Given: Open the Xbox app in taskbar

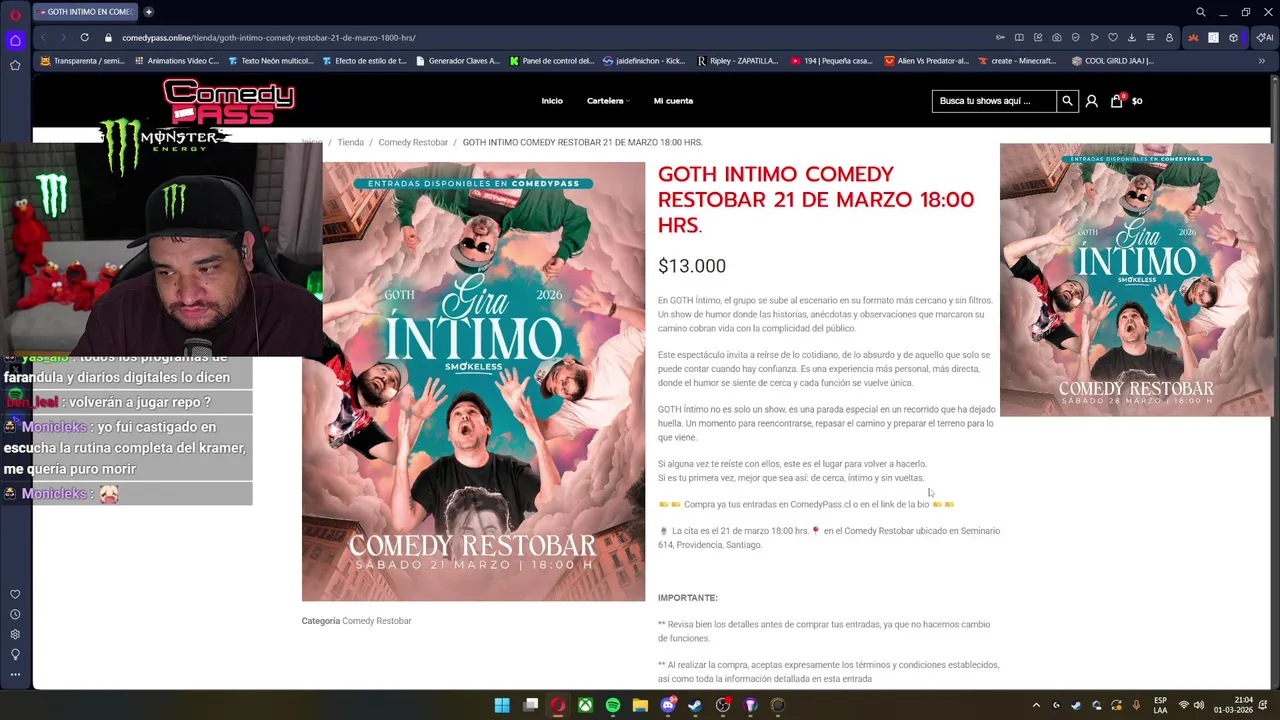Looking at the screenshot, I should (585, 705).
